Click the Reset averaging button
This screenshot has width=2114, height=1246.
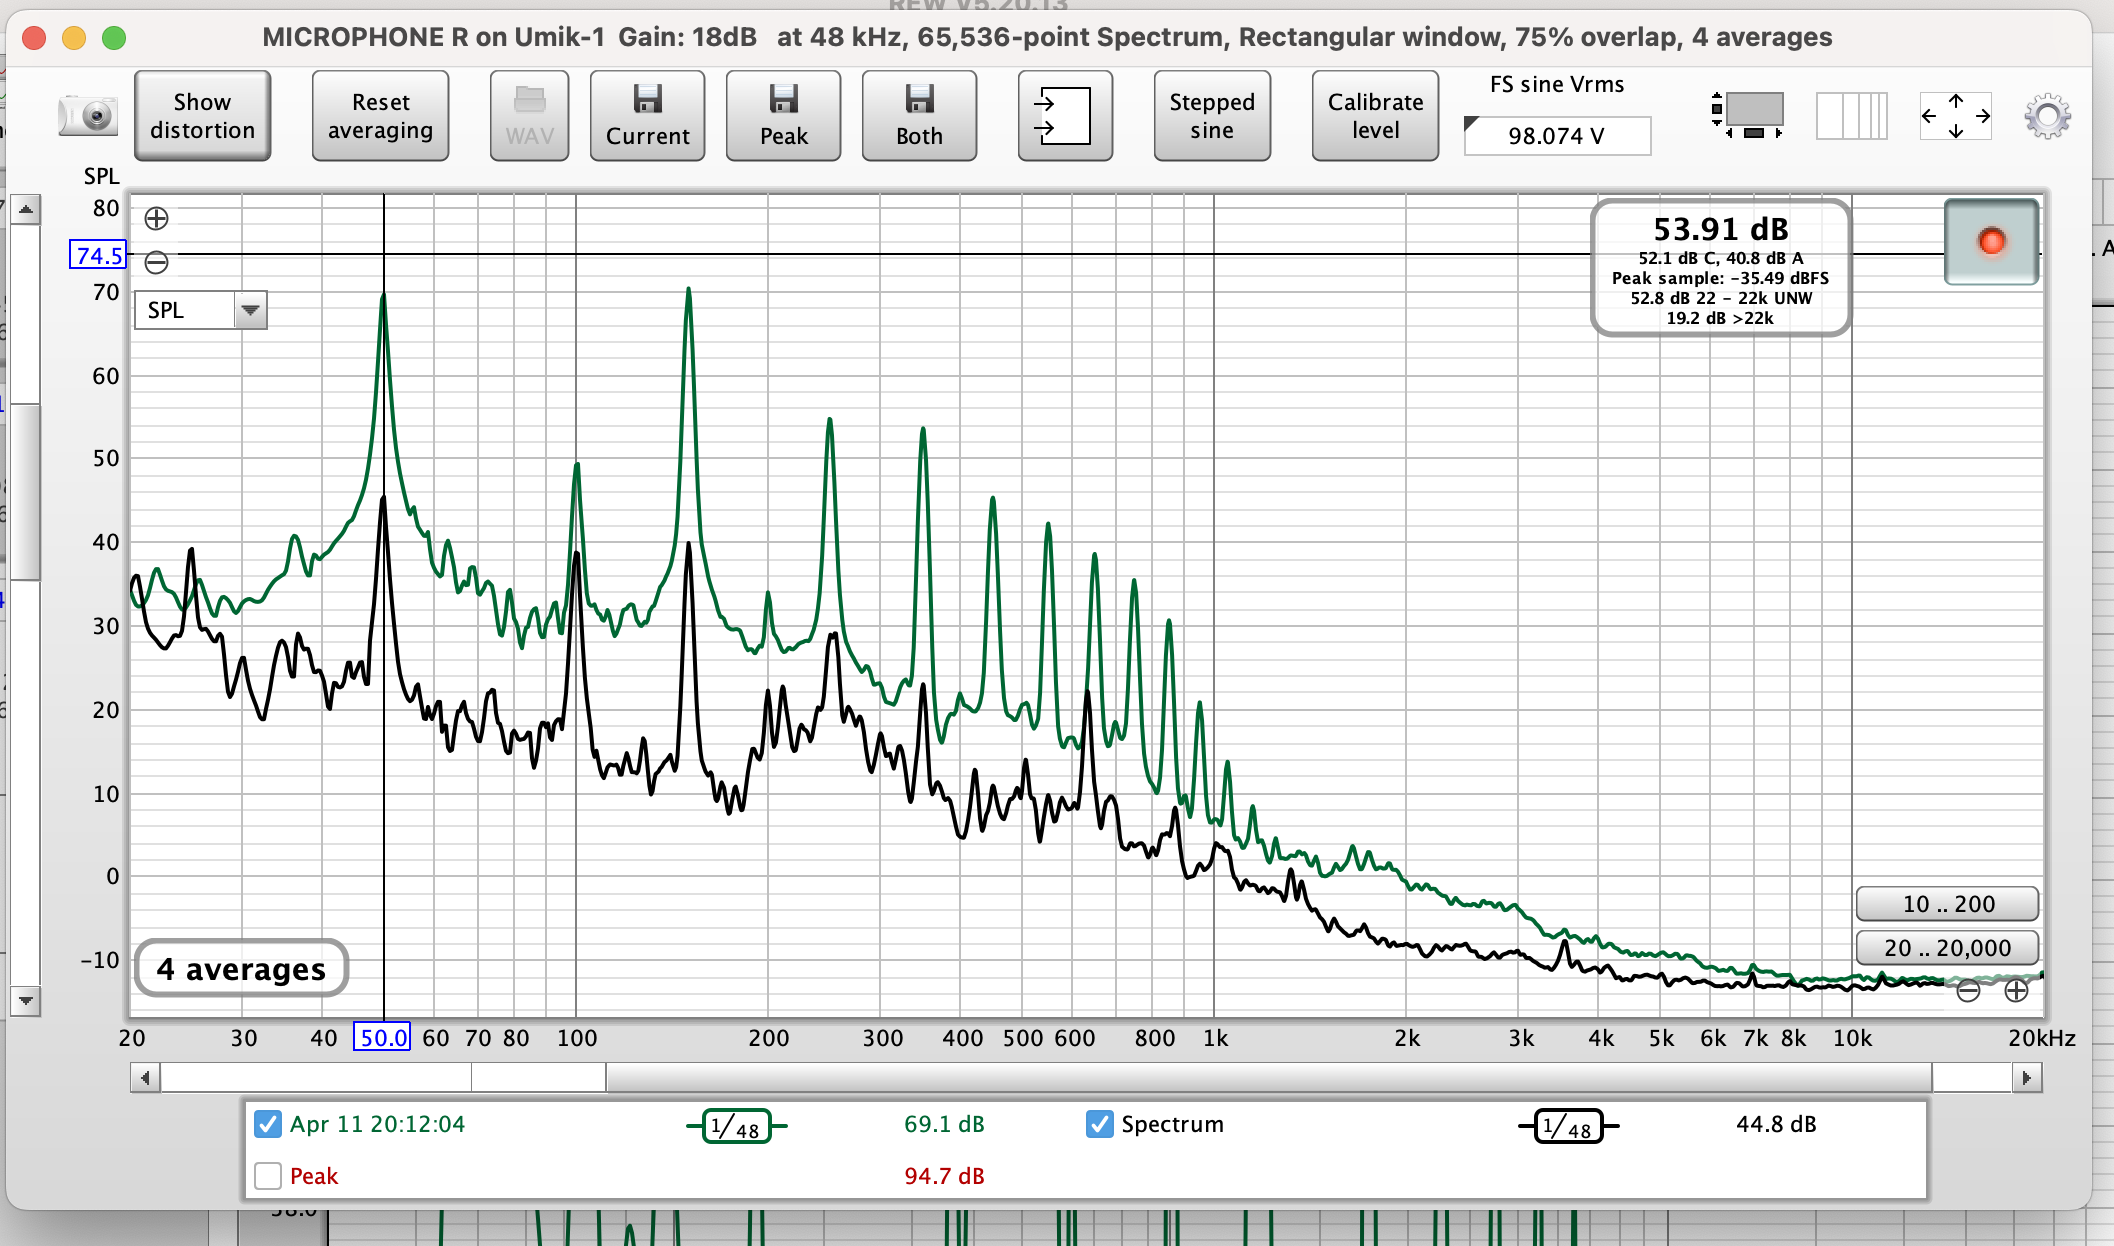coord(380,116)
